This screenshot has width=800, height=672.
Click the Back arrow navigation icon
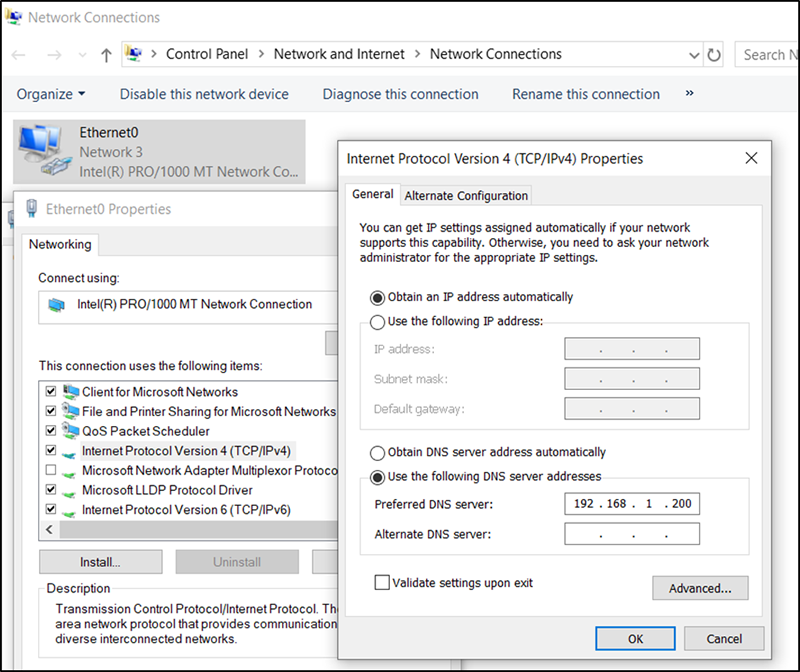pyautogui.click(x=18, y=55)
